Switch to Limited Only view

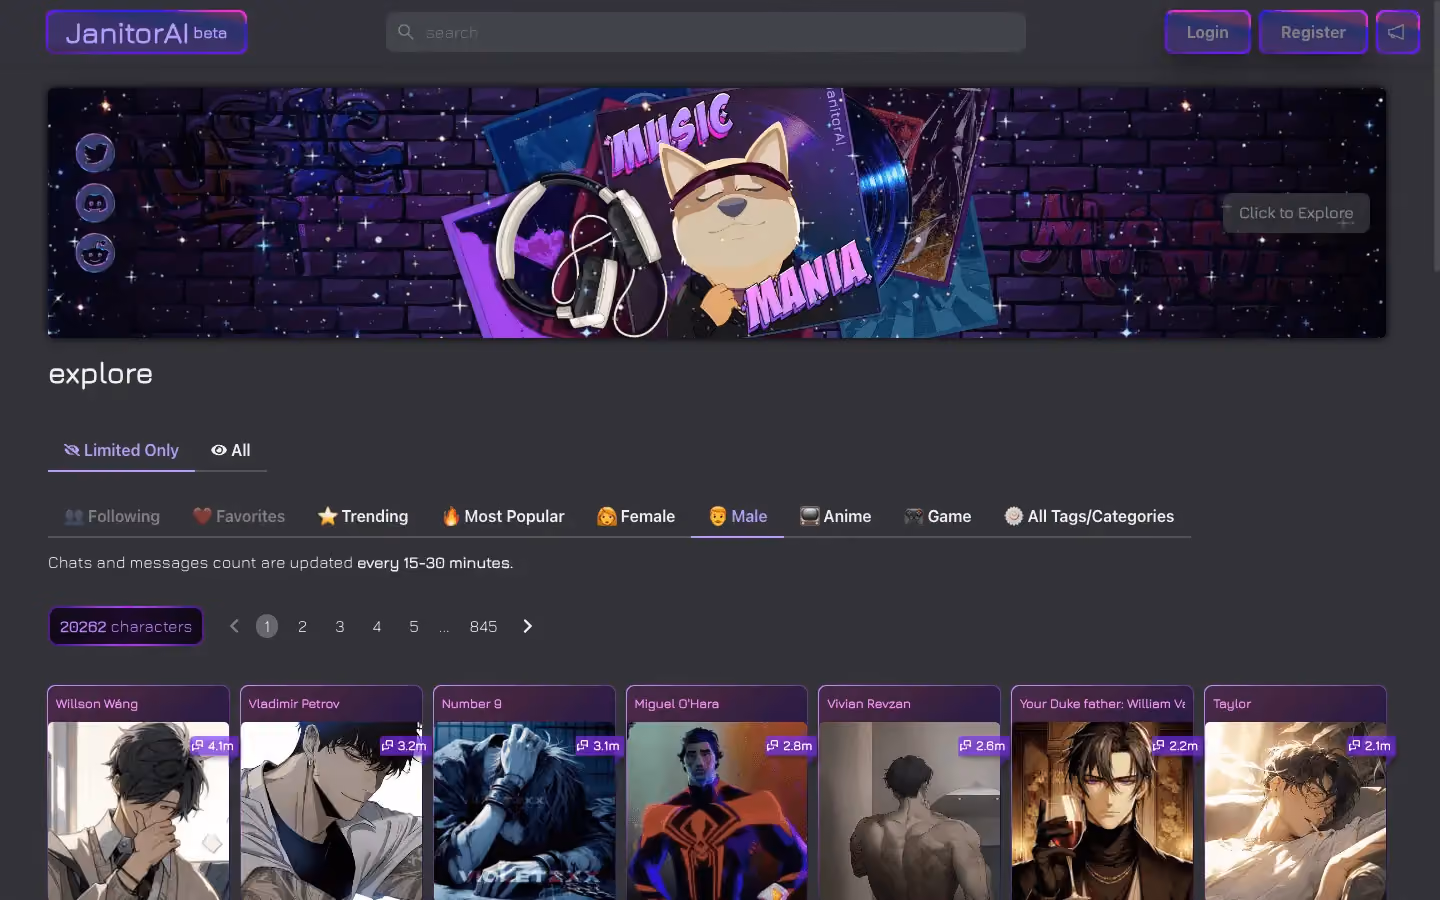pyautogui.click(x=121, y=450)
